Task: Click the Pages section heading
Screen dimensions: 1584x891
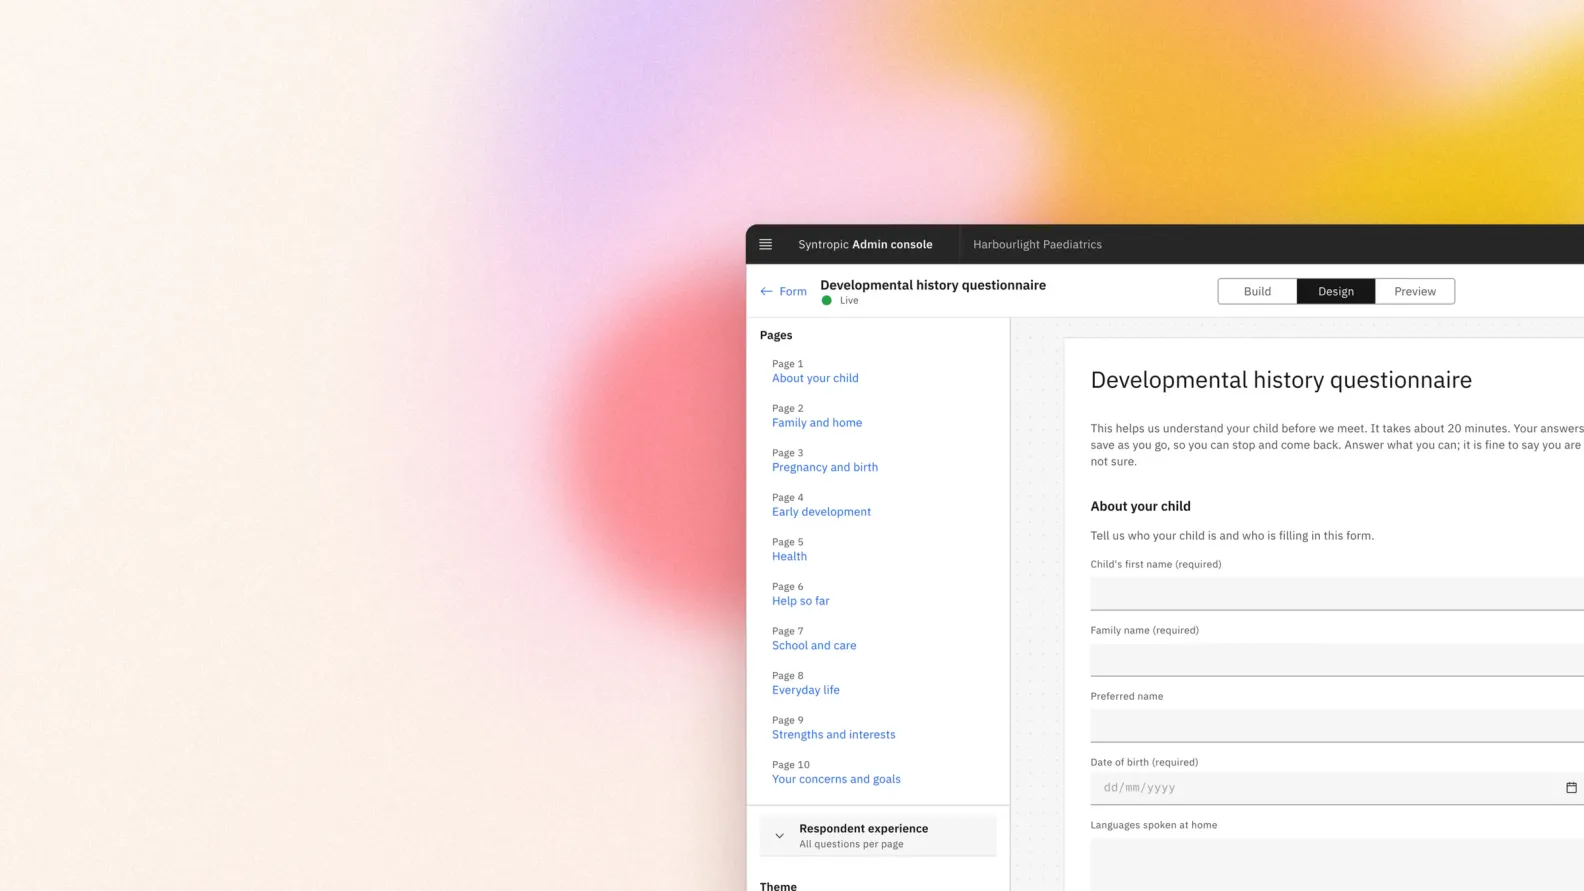Action: (776, 335)
